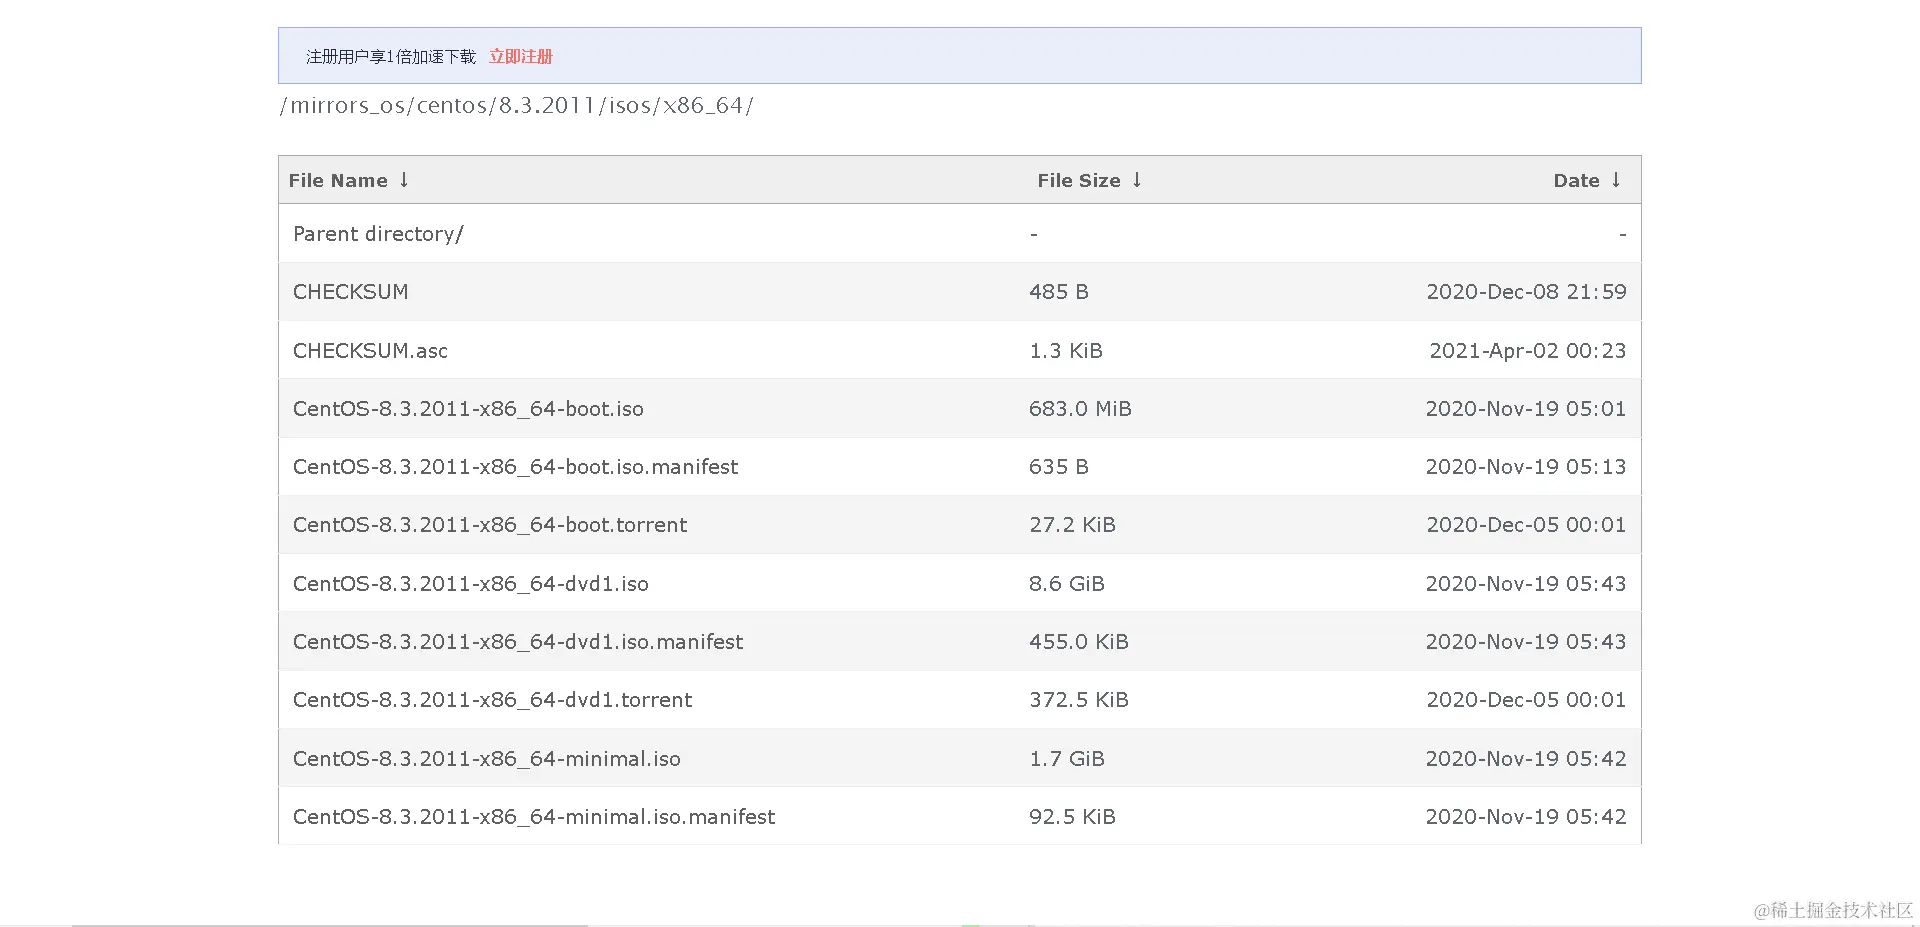Click the 683.0 MiB size value
Viewport: 1920px width, 927px height.
1080,409
